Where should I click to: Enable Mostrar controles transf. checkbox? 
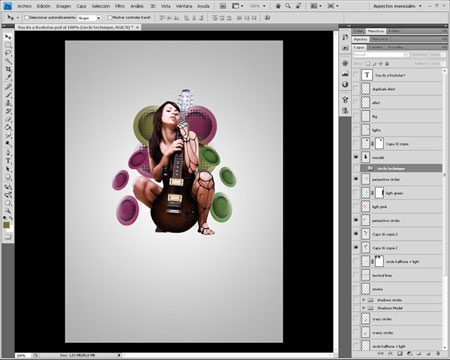pos(110,18)
